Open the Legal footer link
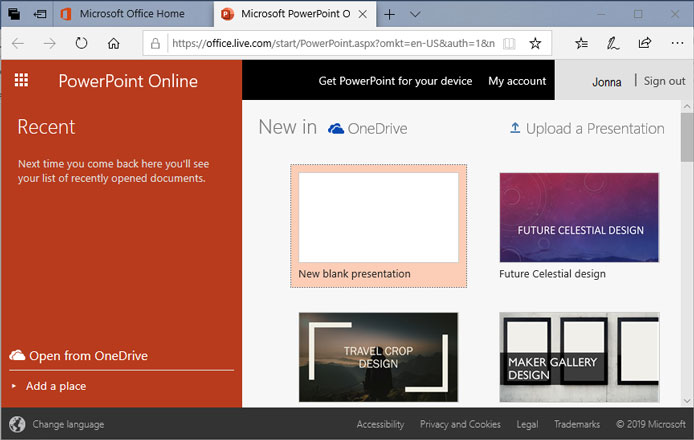The height and width of the screenshot is (440, 694). click(x=527, y=425)
